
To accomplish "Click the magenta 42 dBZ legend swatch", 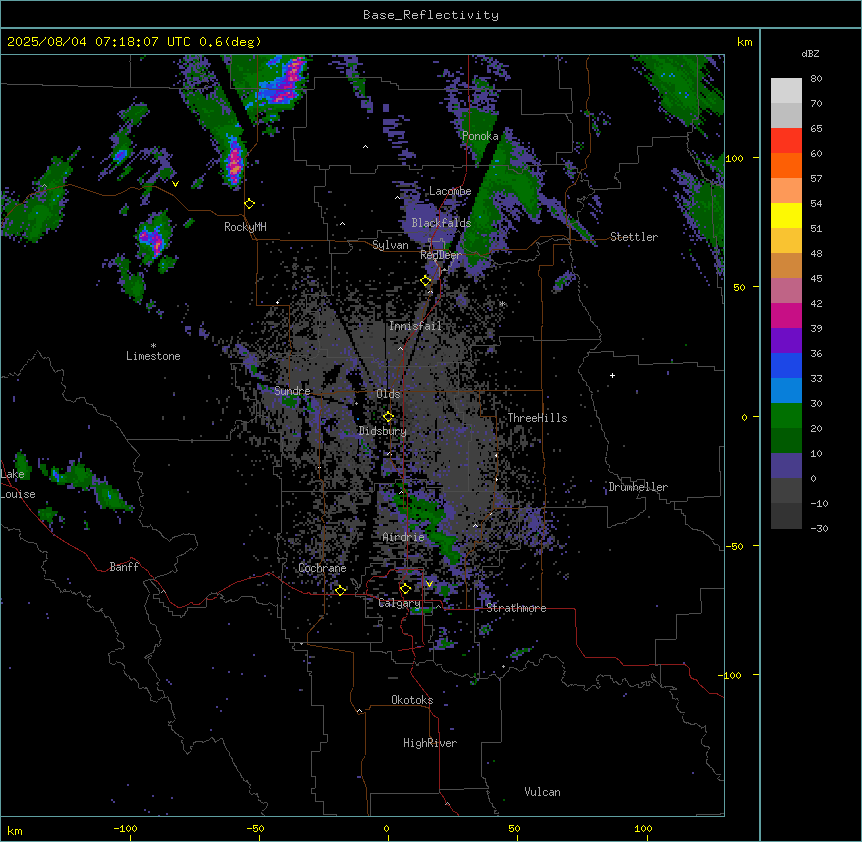I will [x=786, y=315].
